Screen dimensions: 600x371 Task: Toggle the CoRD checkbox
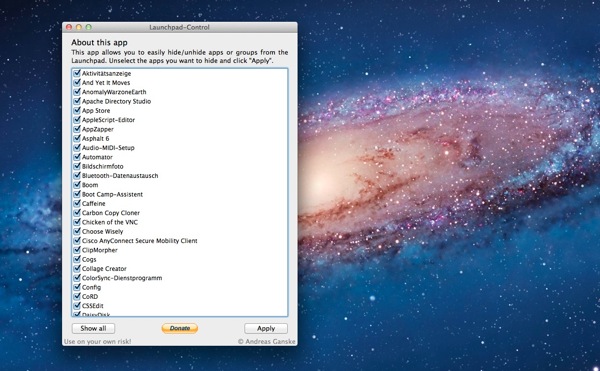(77, 296)
